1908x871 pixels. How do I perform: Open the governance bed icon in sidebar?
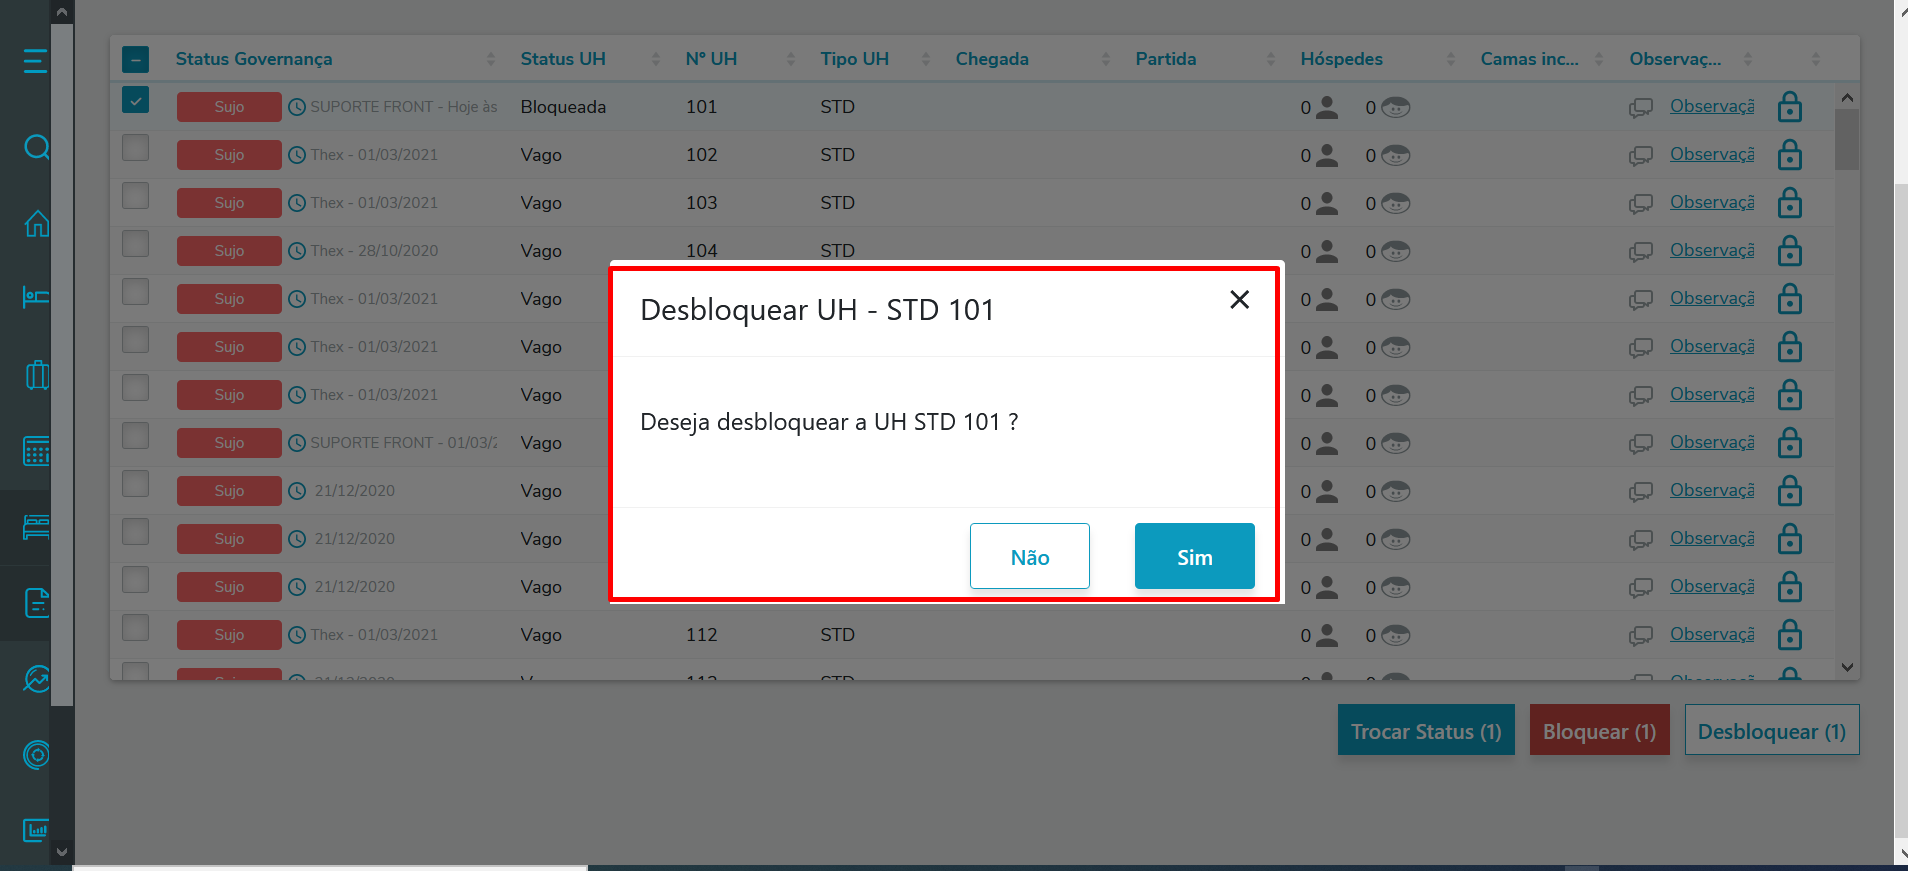[x=36, y=527]
